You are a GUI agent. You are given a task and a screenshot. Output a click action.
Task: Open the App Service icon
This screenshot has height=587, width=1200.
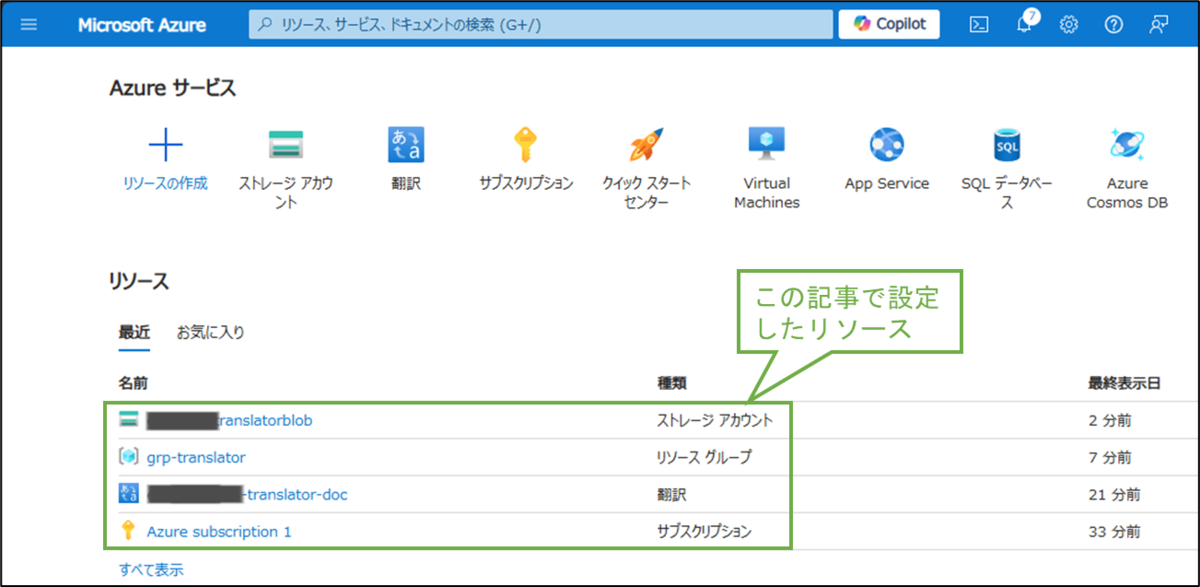click(x=887, y=145)
